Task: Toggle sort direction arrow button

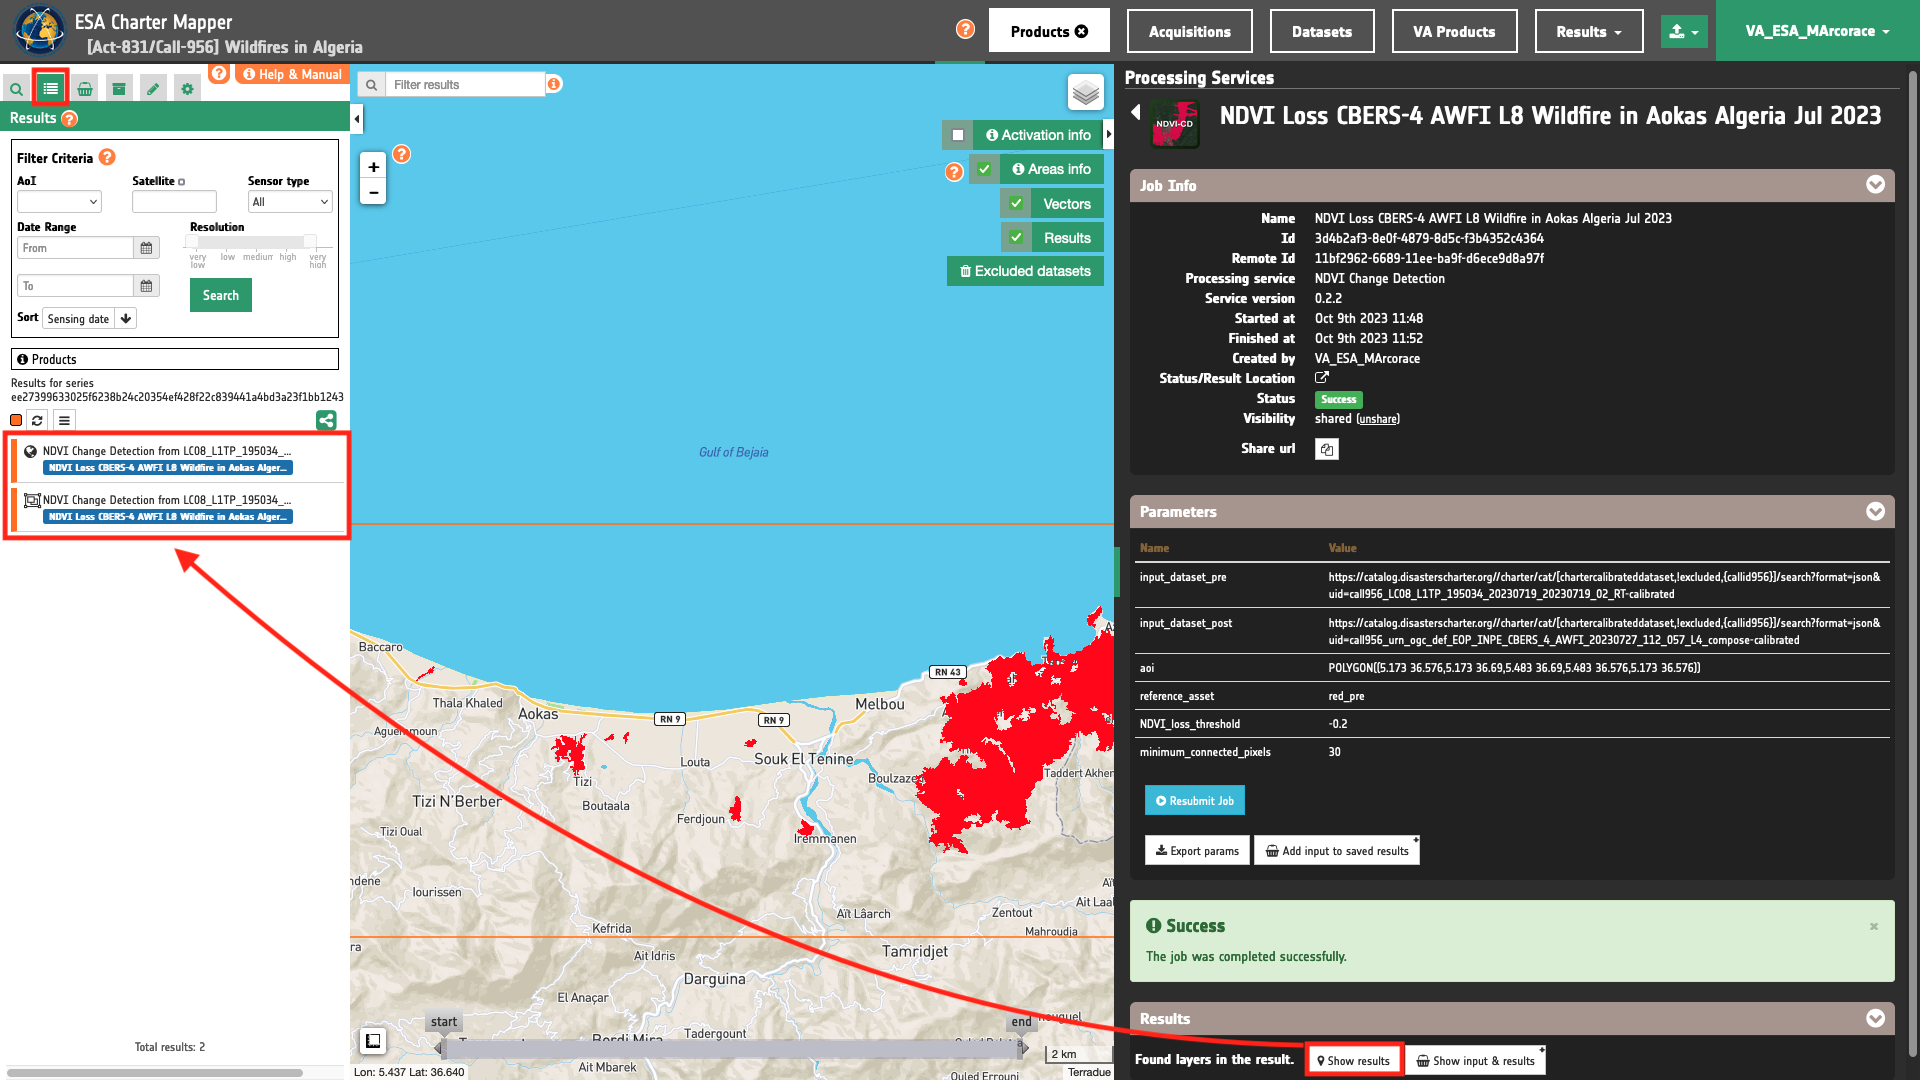Action: point(126,319)
